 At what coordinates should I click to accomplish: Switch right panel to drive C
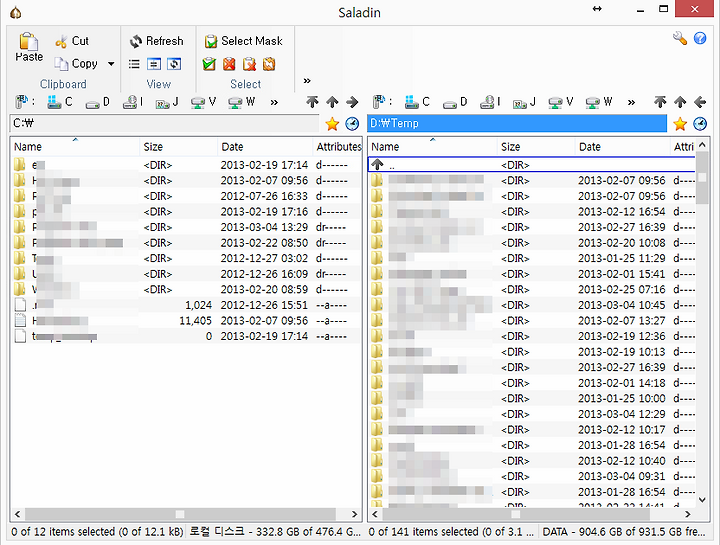(x=417, y=102)
